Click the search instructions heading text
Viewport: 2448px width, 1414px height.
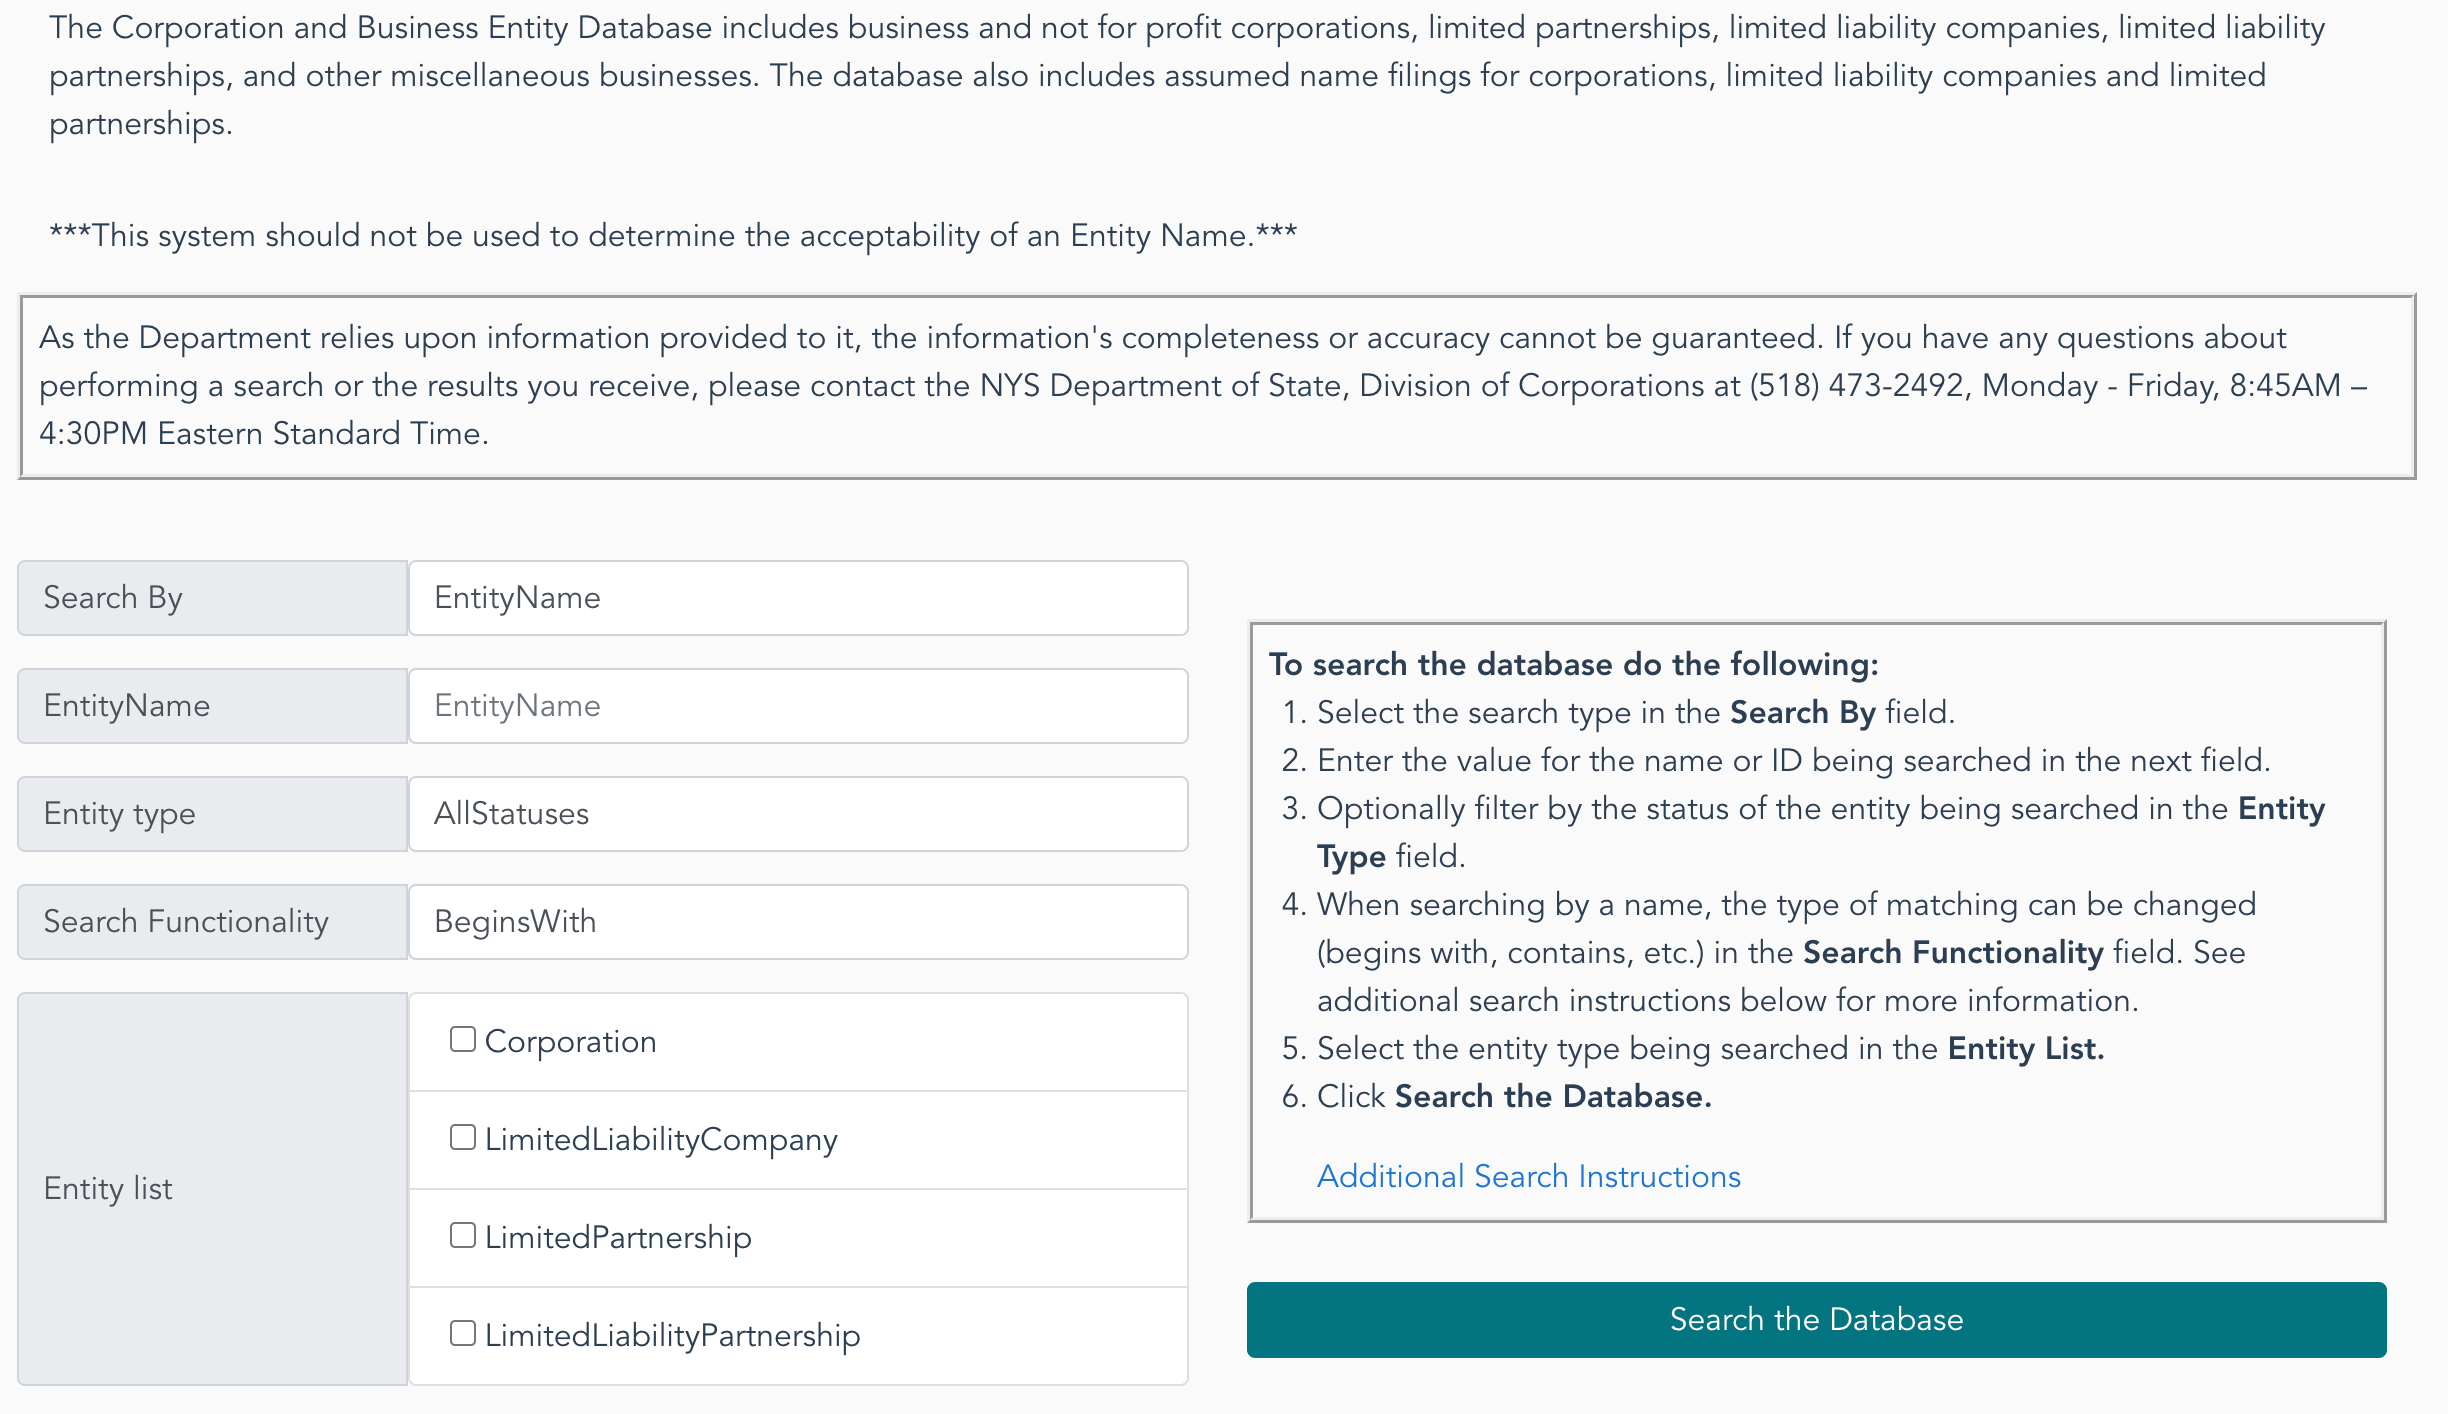(x=1574, y=664)
